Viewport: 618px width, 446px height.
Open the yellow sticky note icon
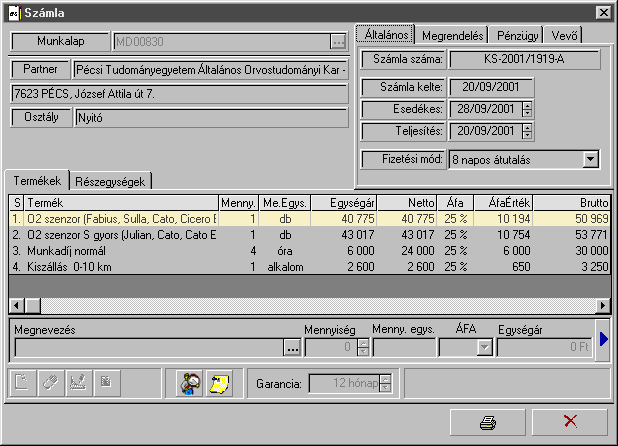(x=219, y=383)
